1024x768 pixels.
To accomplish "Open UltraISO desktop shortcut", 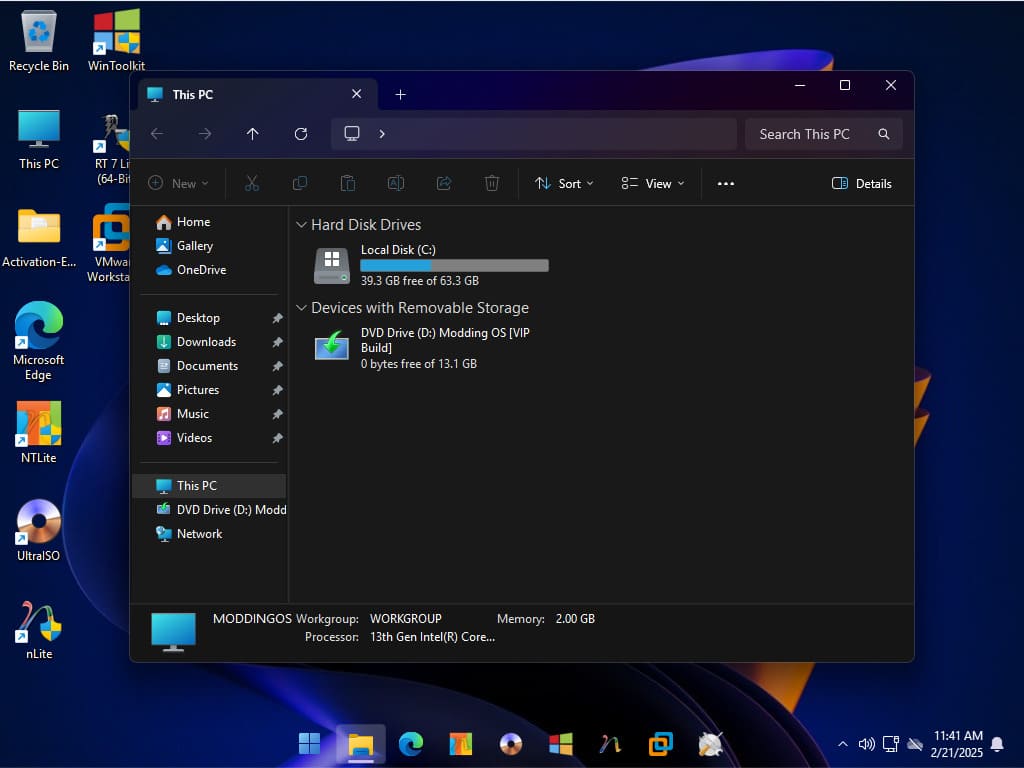I will 39,530.
